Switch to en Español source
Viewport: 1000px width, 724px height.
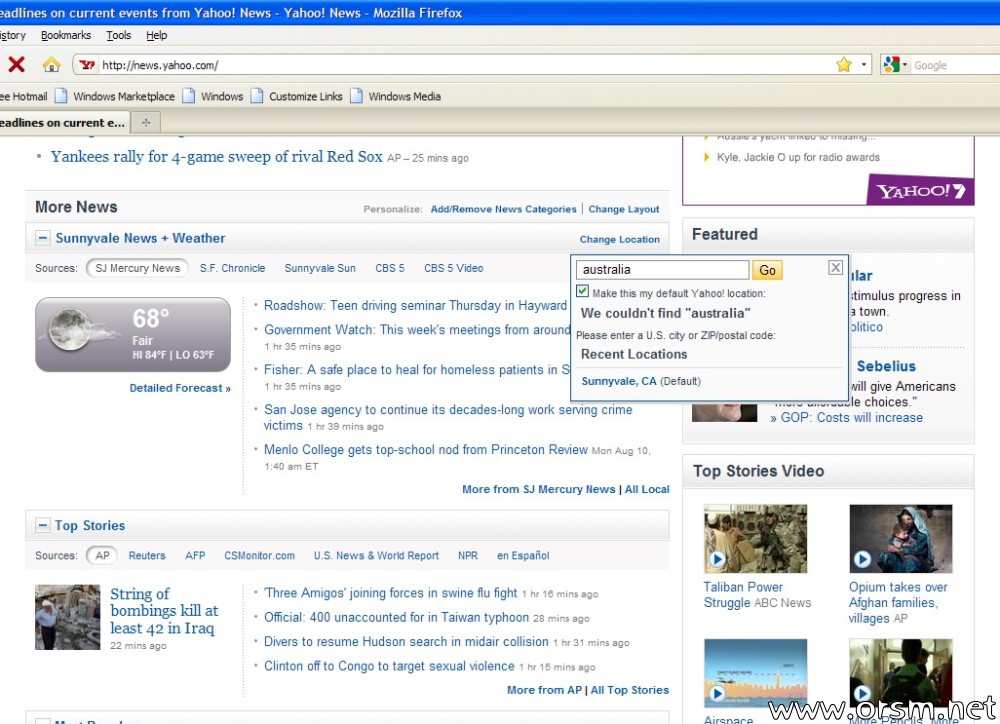(523, 555)
